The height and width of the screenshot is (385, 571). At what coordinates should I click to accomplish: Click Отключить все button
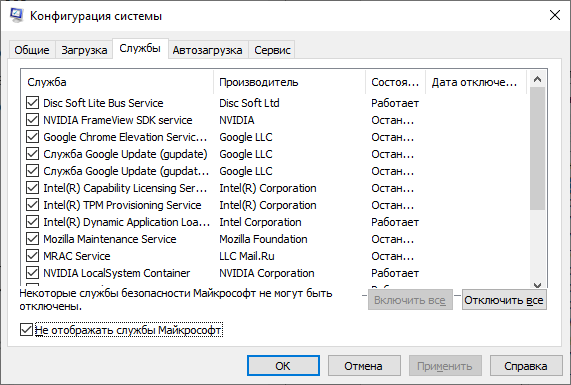click(x=504, y=300)
